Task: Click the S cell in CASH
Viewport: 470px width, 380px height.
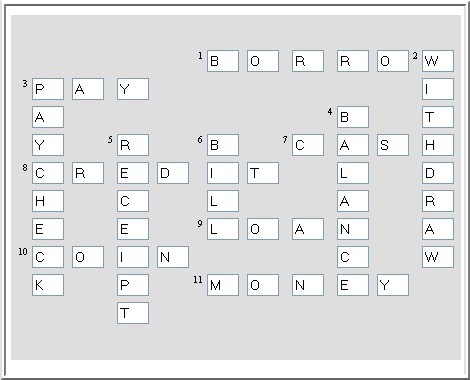Action: point(393,145)
